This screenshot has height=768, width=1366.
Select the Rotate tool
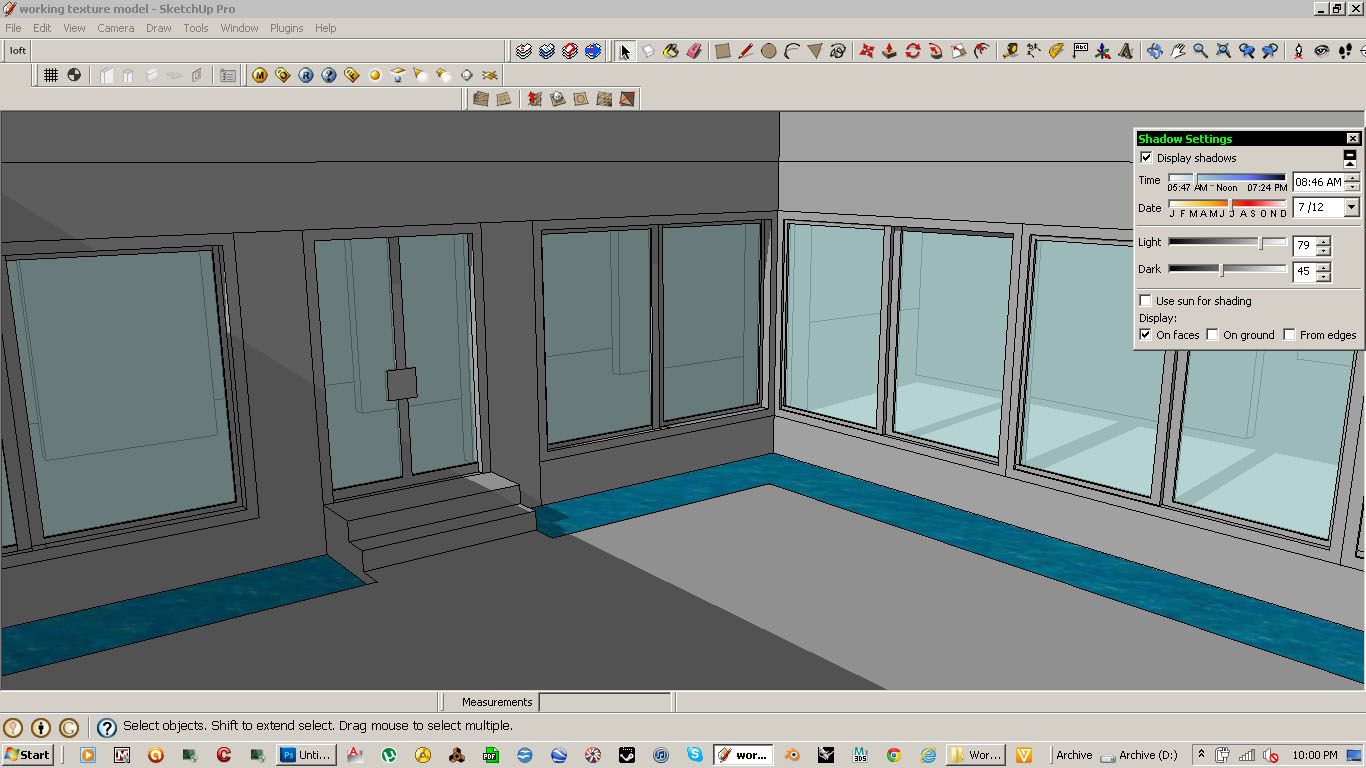[x=913, y=51]
